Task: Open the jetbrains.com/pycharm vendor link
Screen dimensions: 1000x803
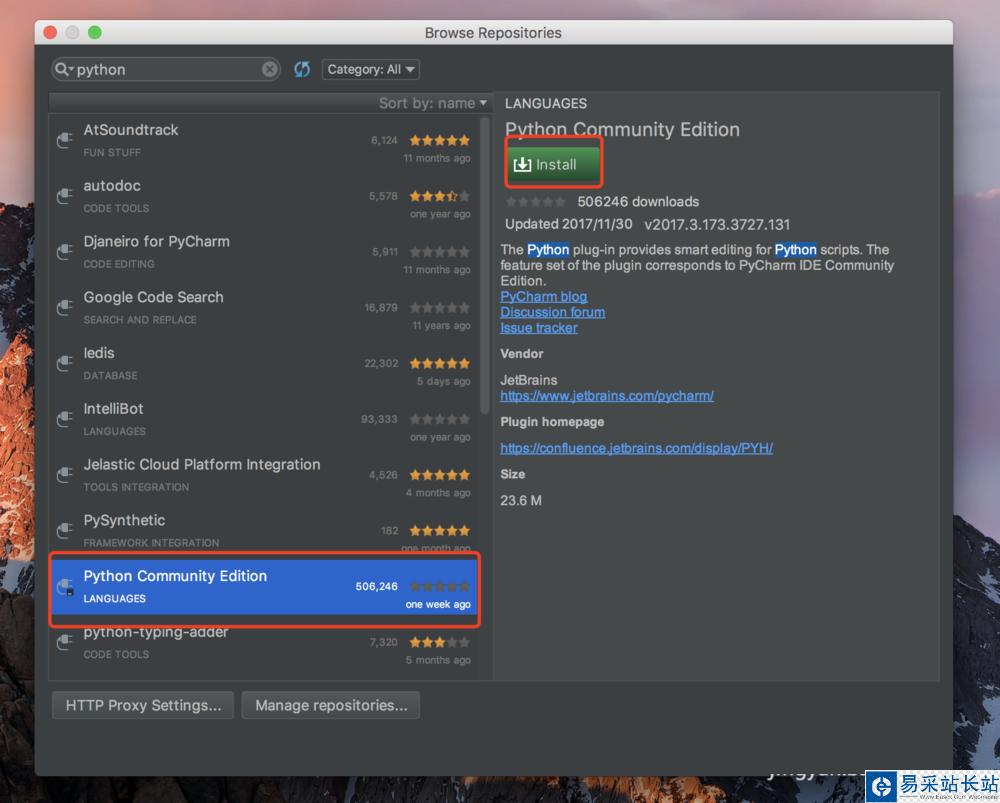Action: (x=607, y=395)
